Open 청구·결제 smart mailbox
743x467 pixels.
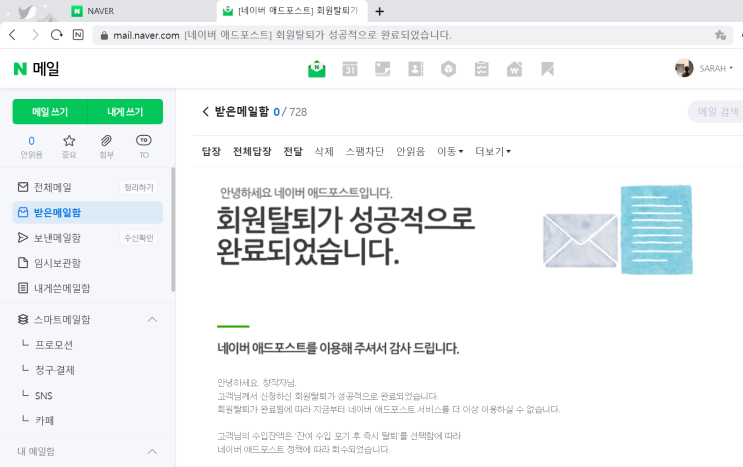[x=54, y=370]
